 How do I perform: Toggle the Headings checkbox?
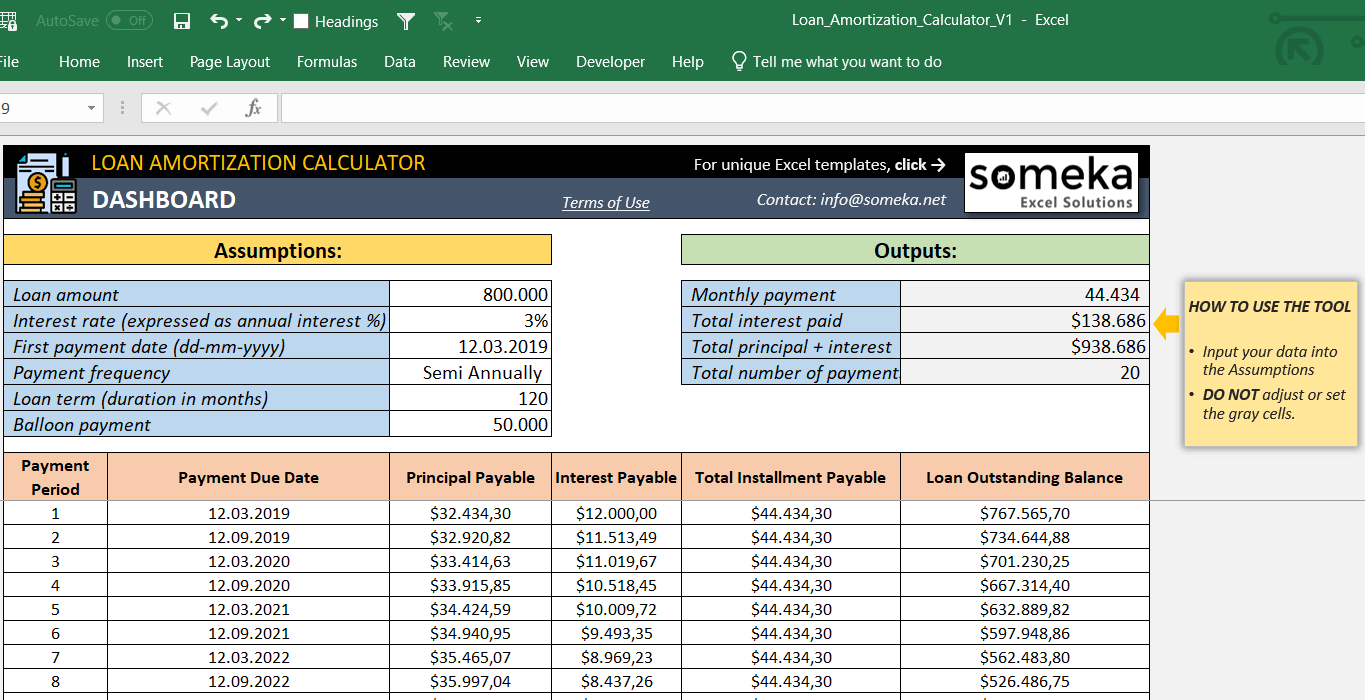click(301, 21)
